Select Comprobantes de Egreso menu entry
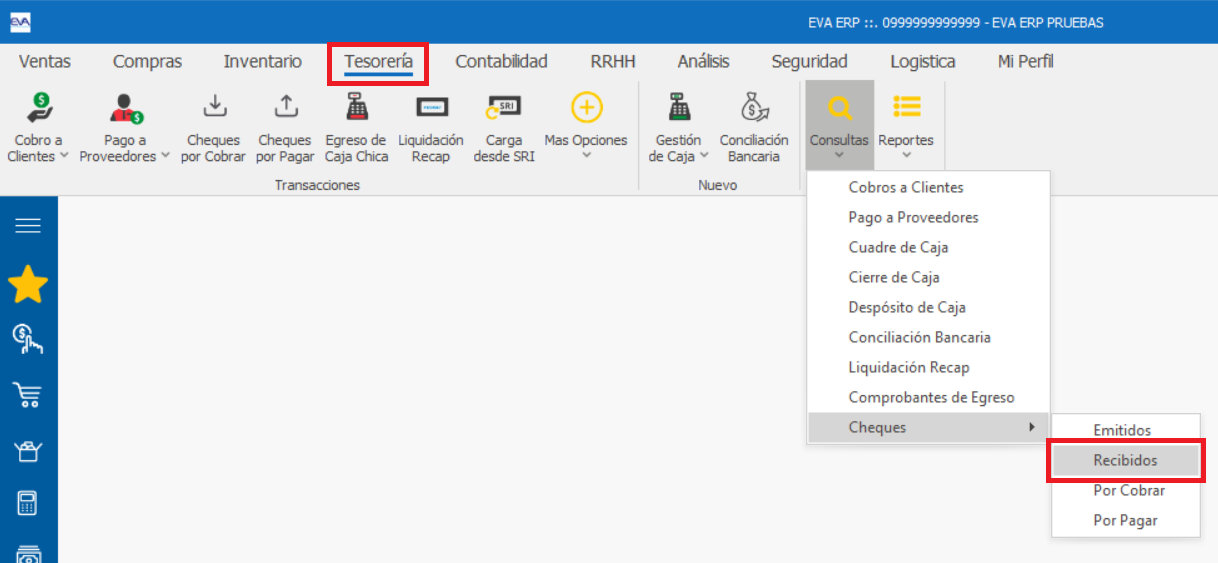Viewport: 1218px width, 563px height. [x=931, y=397]
